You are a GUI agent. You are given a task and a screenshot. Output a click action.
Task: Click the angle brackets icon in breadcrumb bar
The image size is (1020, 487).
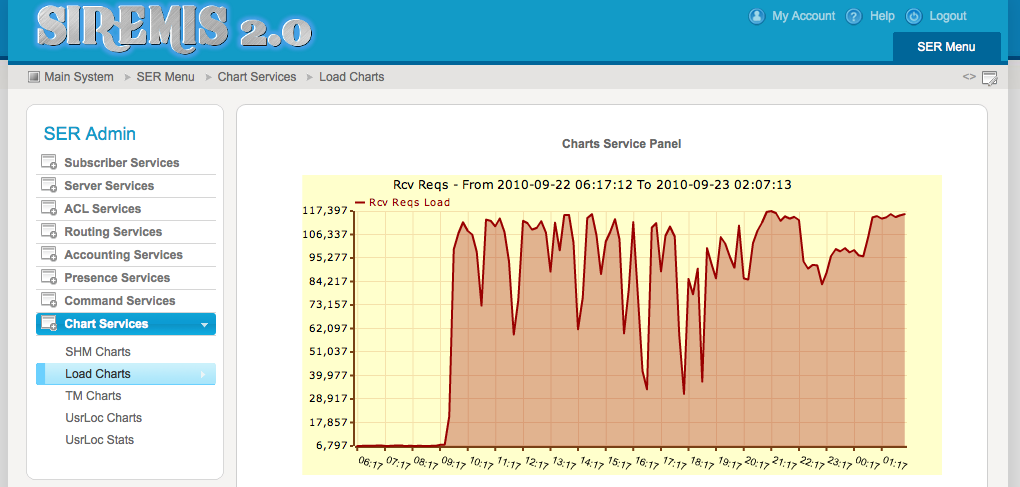pos(969,77)
